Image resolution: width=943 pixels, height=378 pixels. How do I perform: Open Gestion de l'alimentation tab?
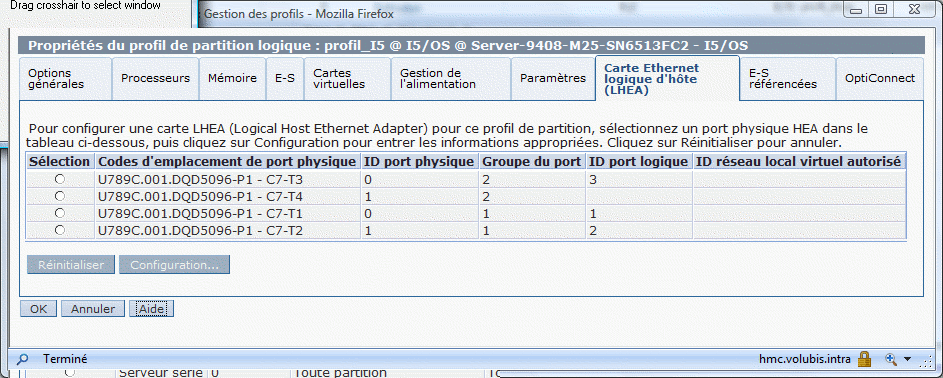pyautogui.click(x=450, y=78)
